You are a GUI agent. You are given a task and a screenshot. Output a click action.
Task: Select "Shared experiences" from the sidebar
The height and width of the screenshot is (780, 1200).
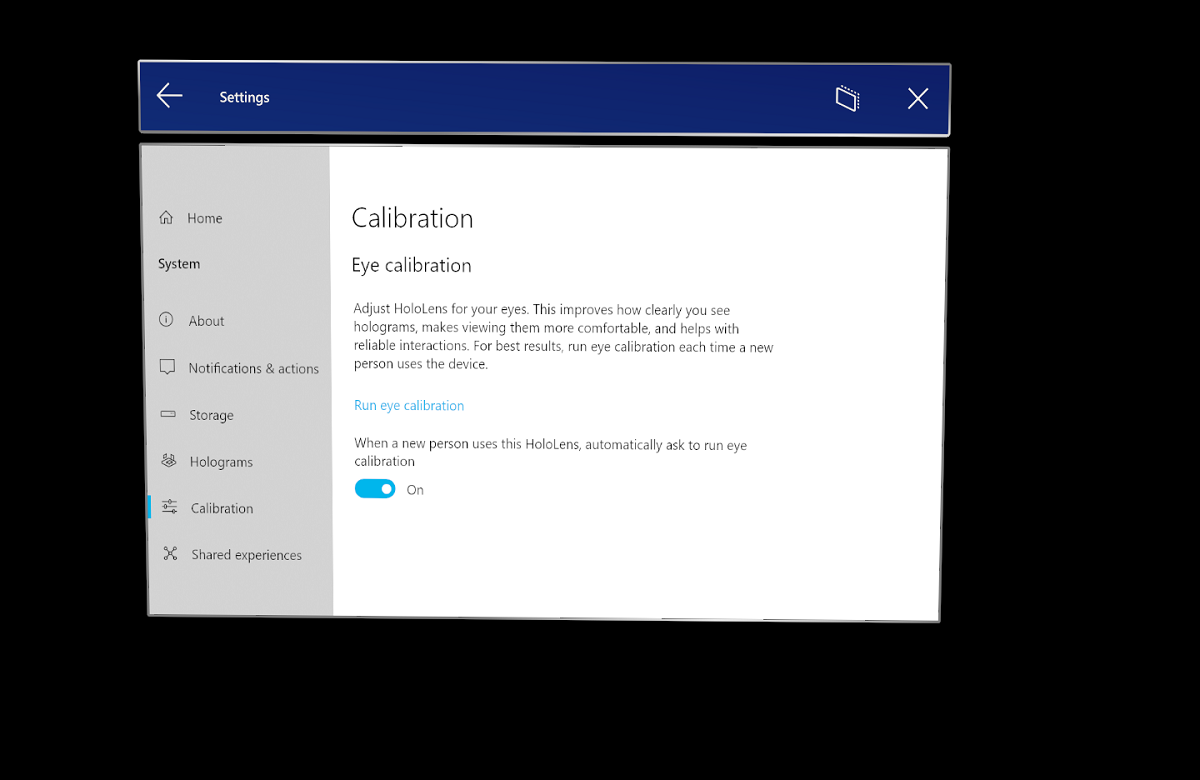[245, 554]
